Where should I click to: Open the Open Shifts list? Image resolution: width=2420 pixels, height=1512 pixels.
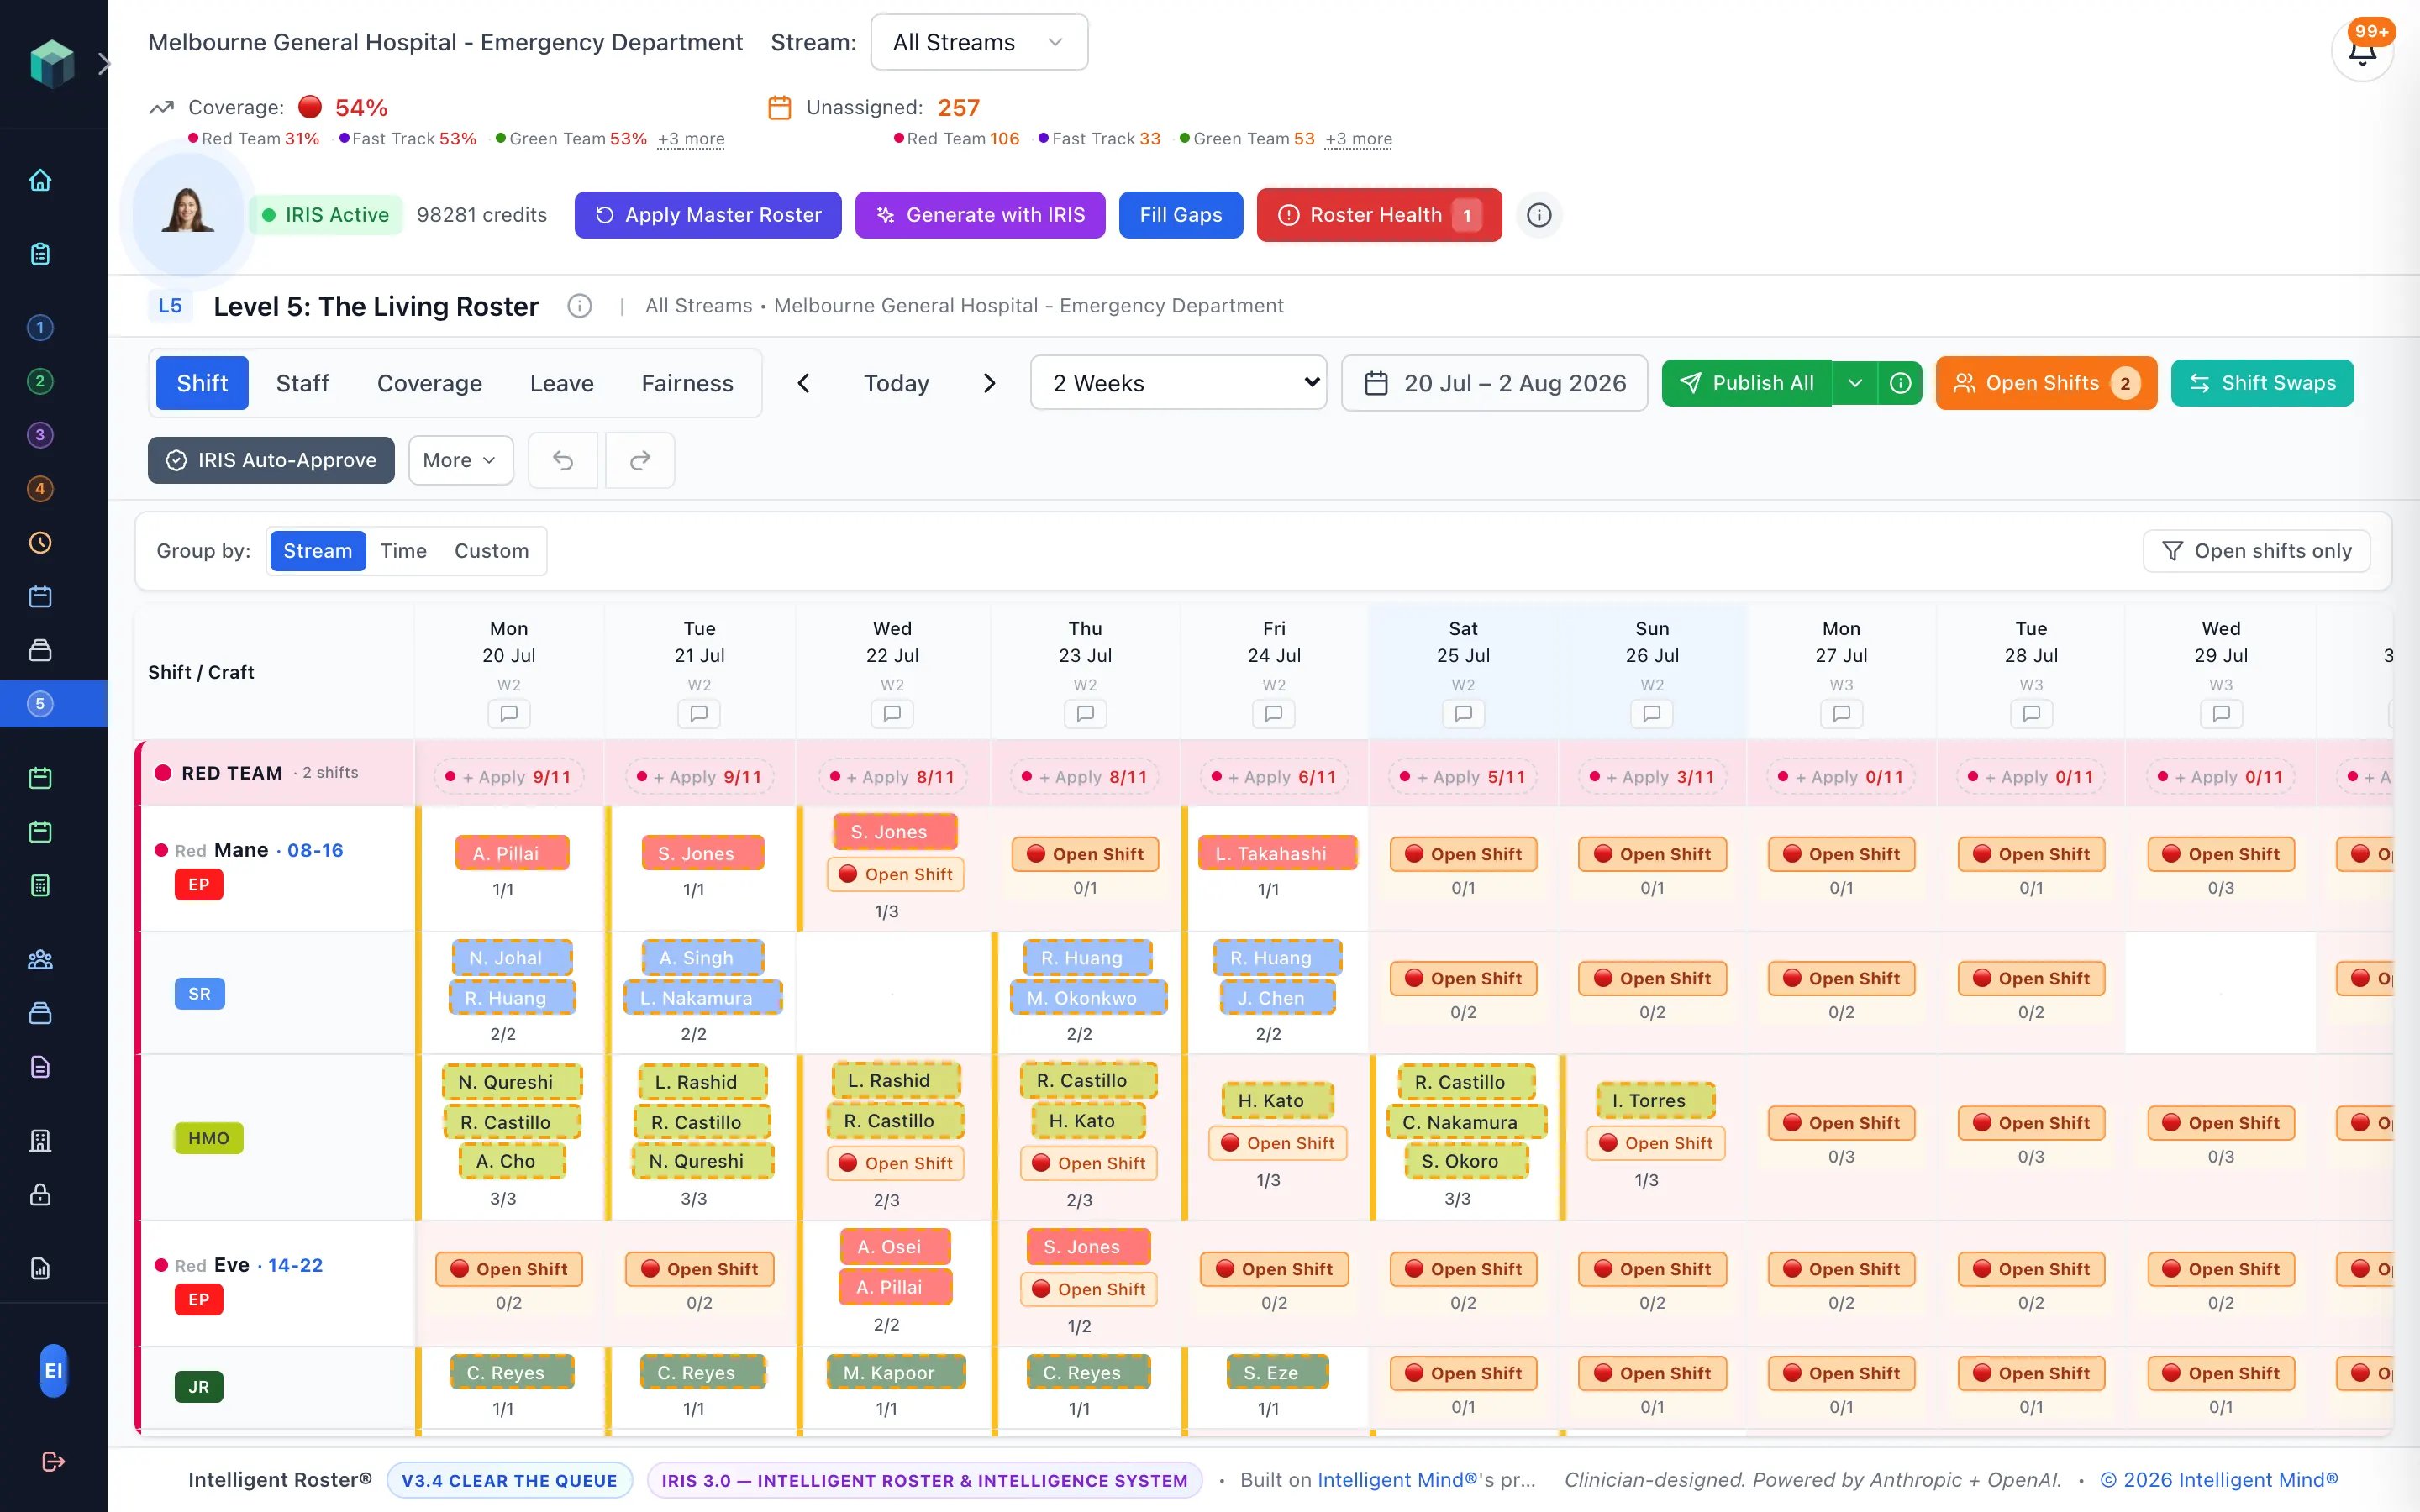pos(2046,383)
